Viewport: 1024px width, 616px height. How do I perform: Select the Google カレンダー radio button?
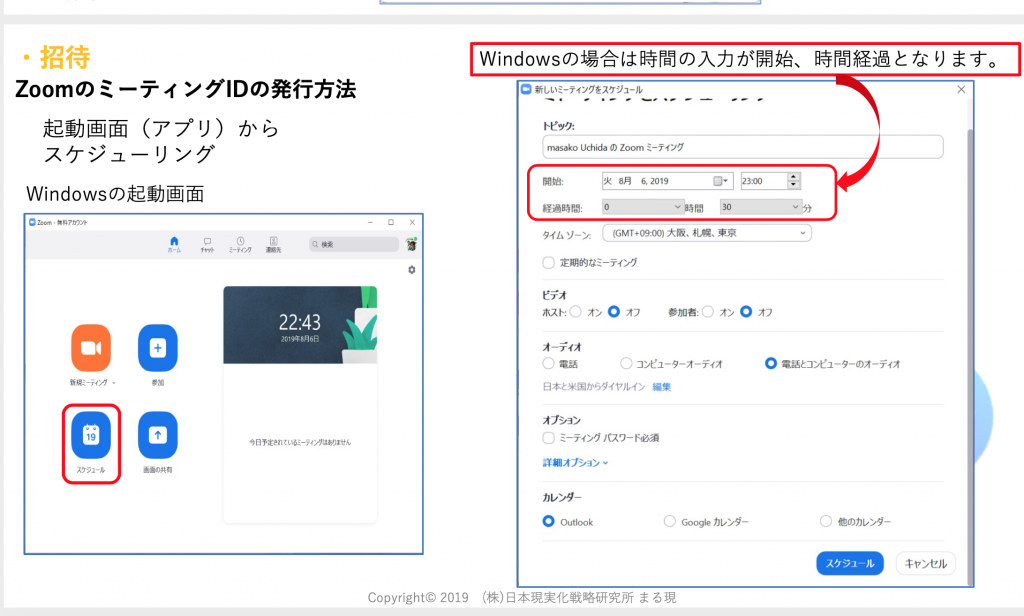tap(669, 521)
